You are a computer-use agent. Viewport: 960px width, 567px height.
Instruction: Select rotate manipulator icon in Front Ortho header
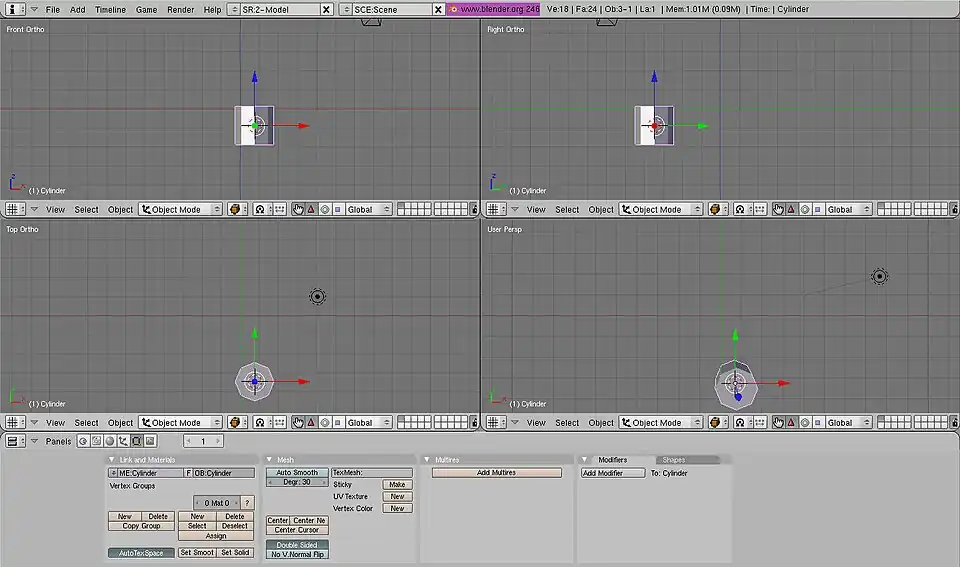pos(324,210)
